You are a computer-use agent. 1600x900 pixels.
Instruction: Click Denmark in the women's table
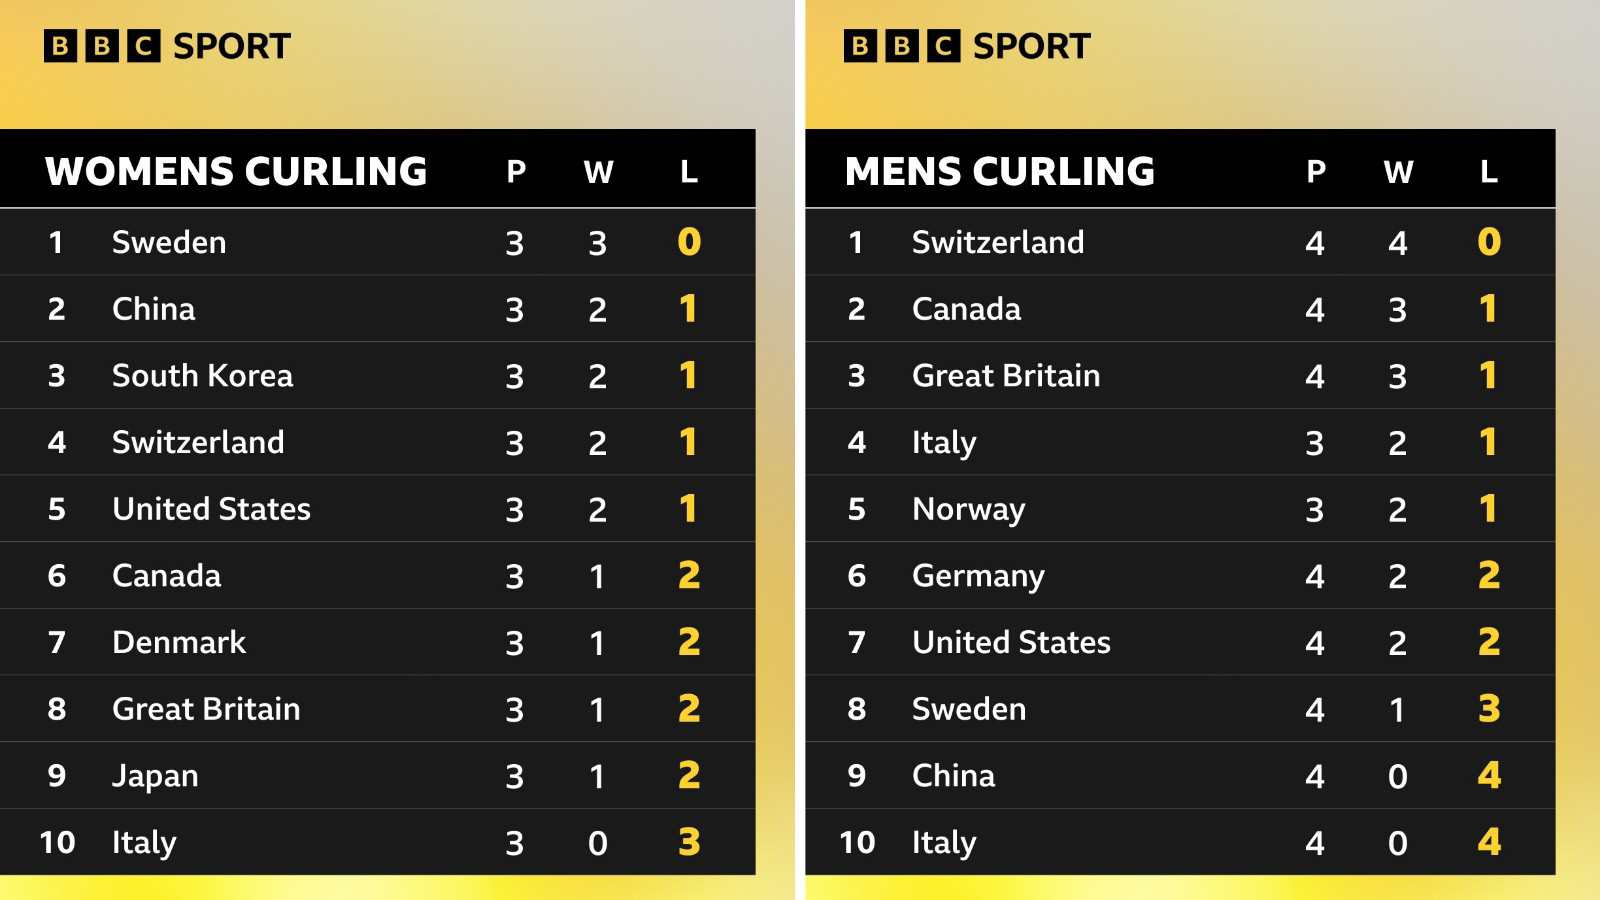(179, 642)
